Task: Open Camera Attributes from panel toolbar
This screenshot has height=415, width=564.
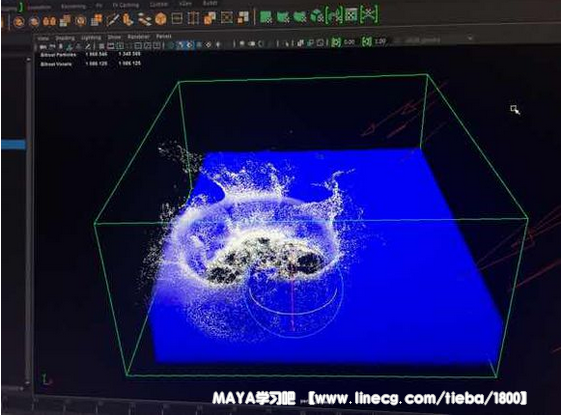Action: click(x=60, y=46)
